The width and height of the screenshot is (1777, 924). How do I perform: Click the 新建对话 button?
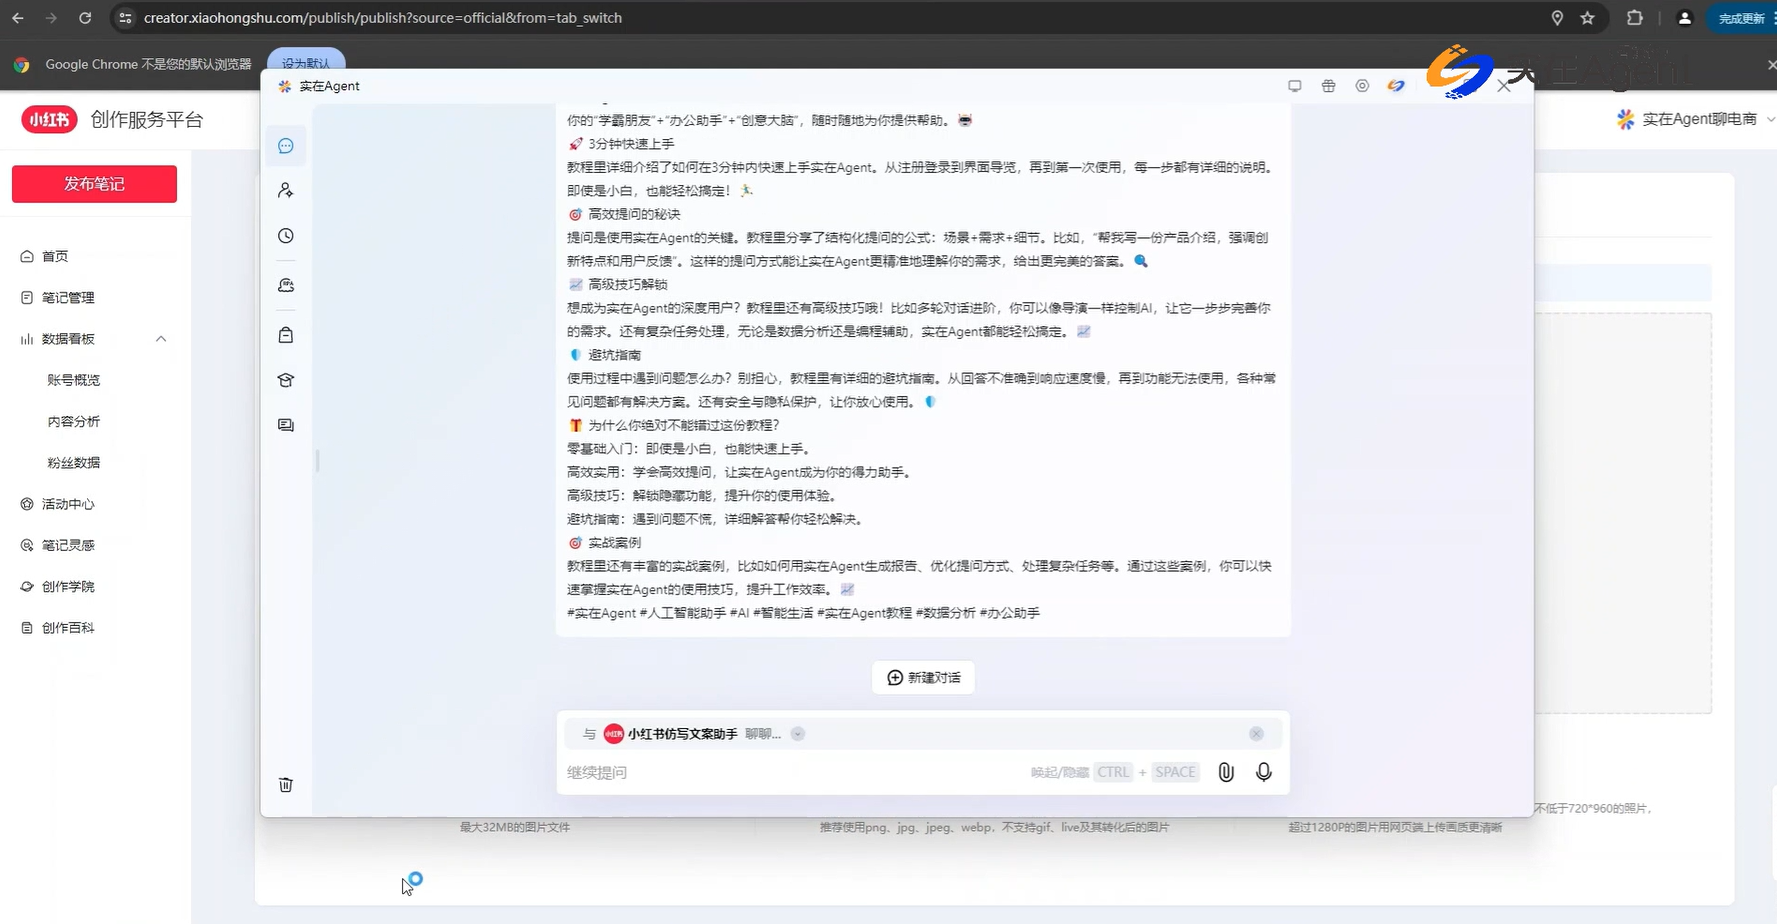point(922,677)
